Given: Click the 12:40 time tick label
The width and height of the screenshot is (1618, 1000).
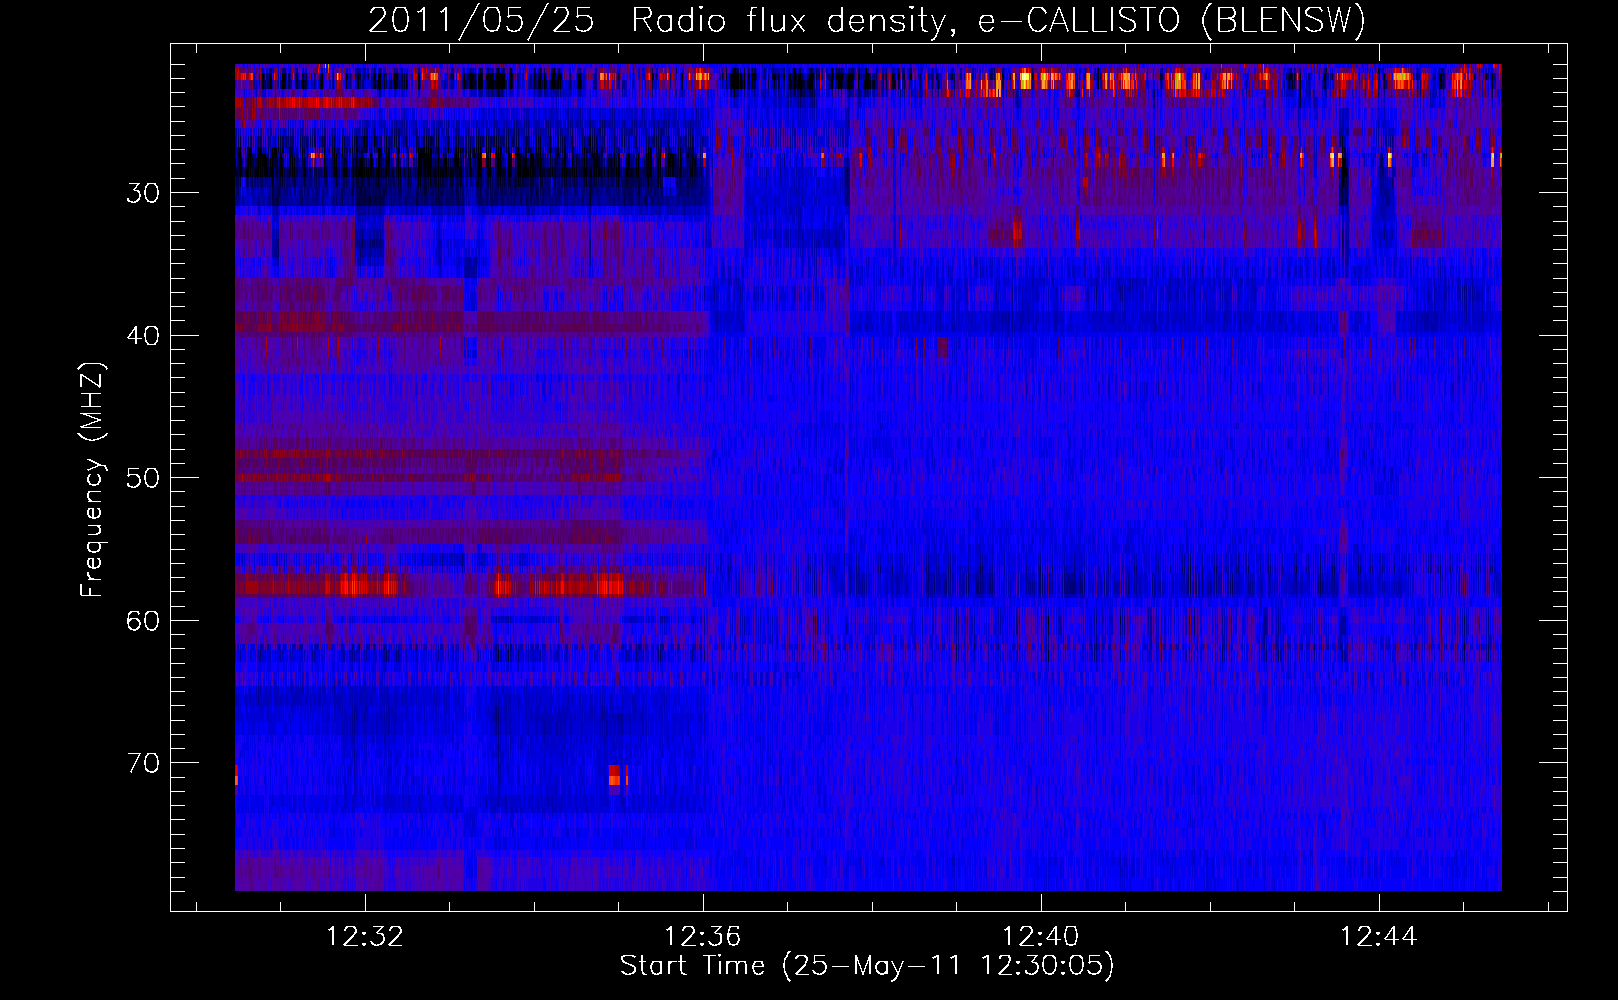Looking at the screenshot, I should [x=1041, y=937].
